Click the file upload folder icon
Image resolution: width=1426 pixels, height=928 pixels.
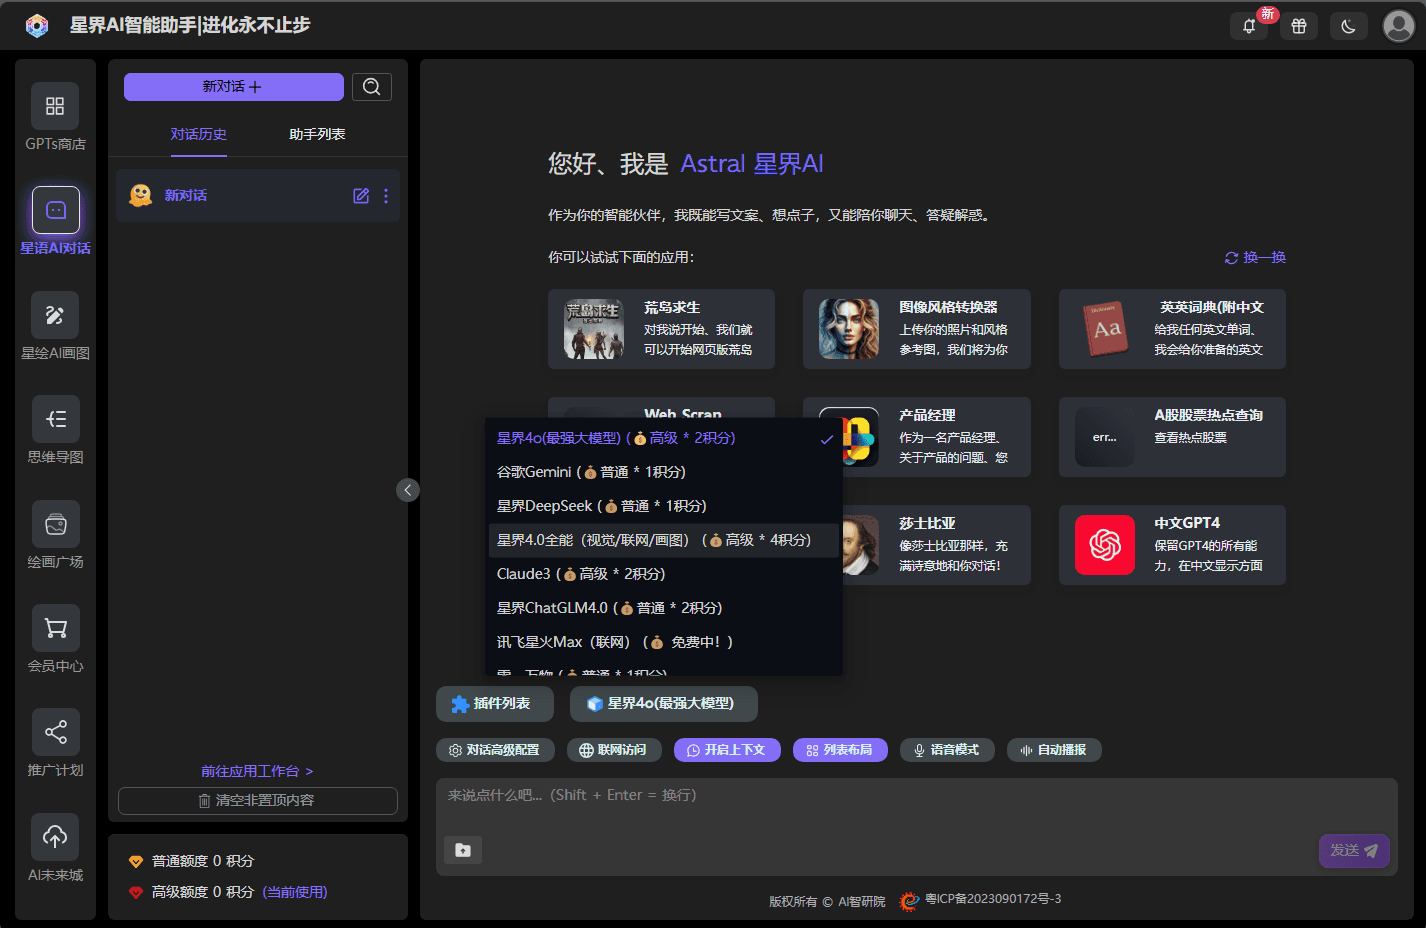coord(463,850)
